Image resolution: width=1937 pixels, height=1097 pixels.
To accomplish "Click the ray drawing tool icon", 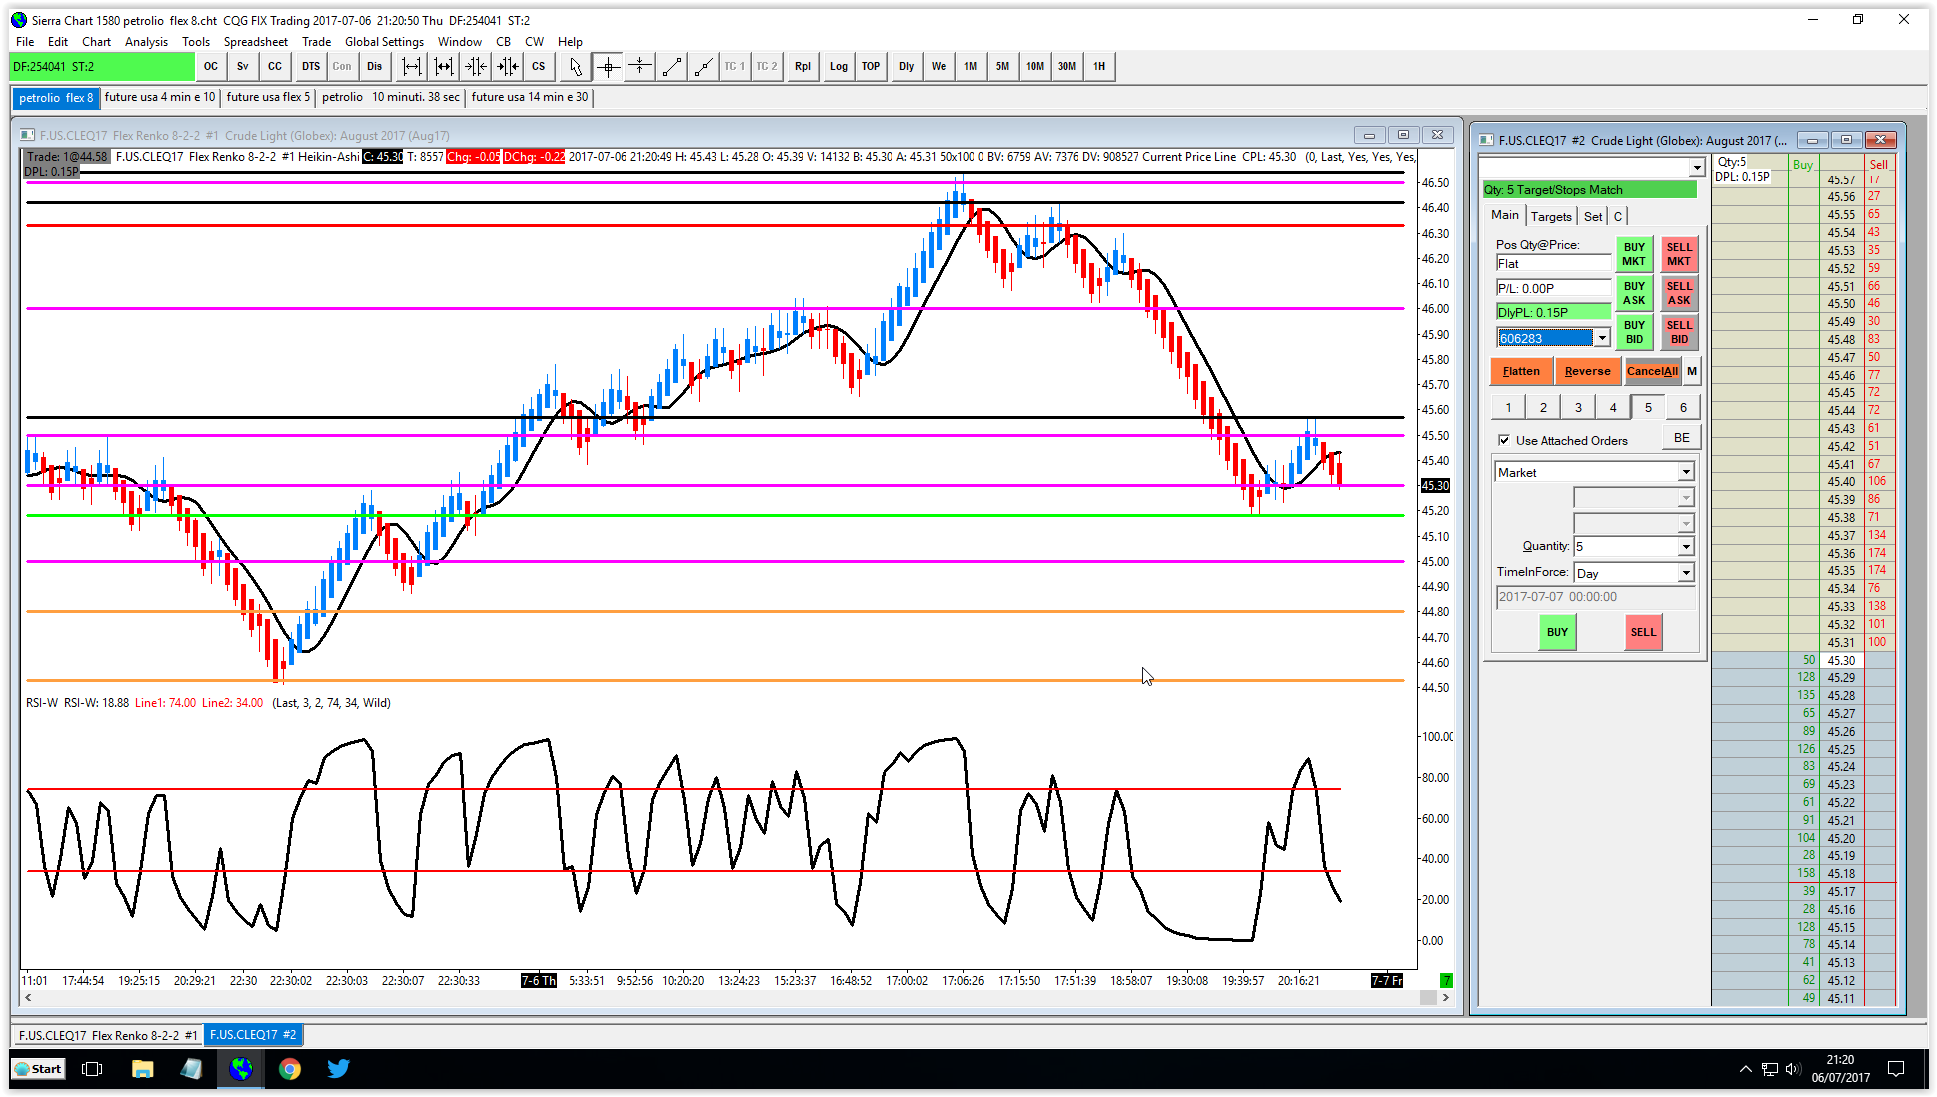I will [x=704, y=67].
